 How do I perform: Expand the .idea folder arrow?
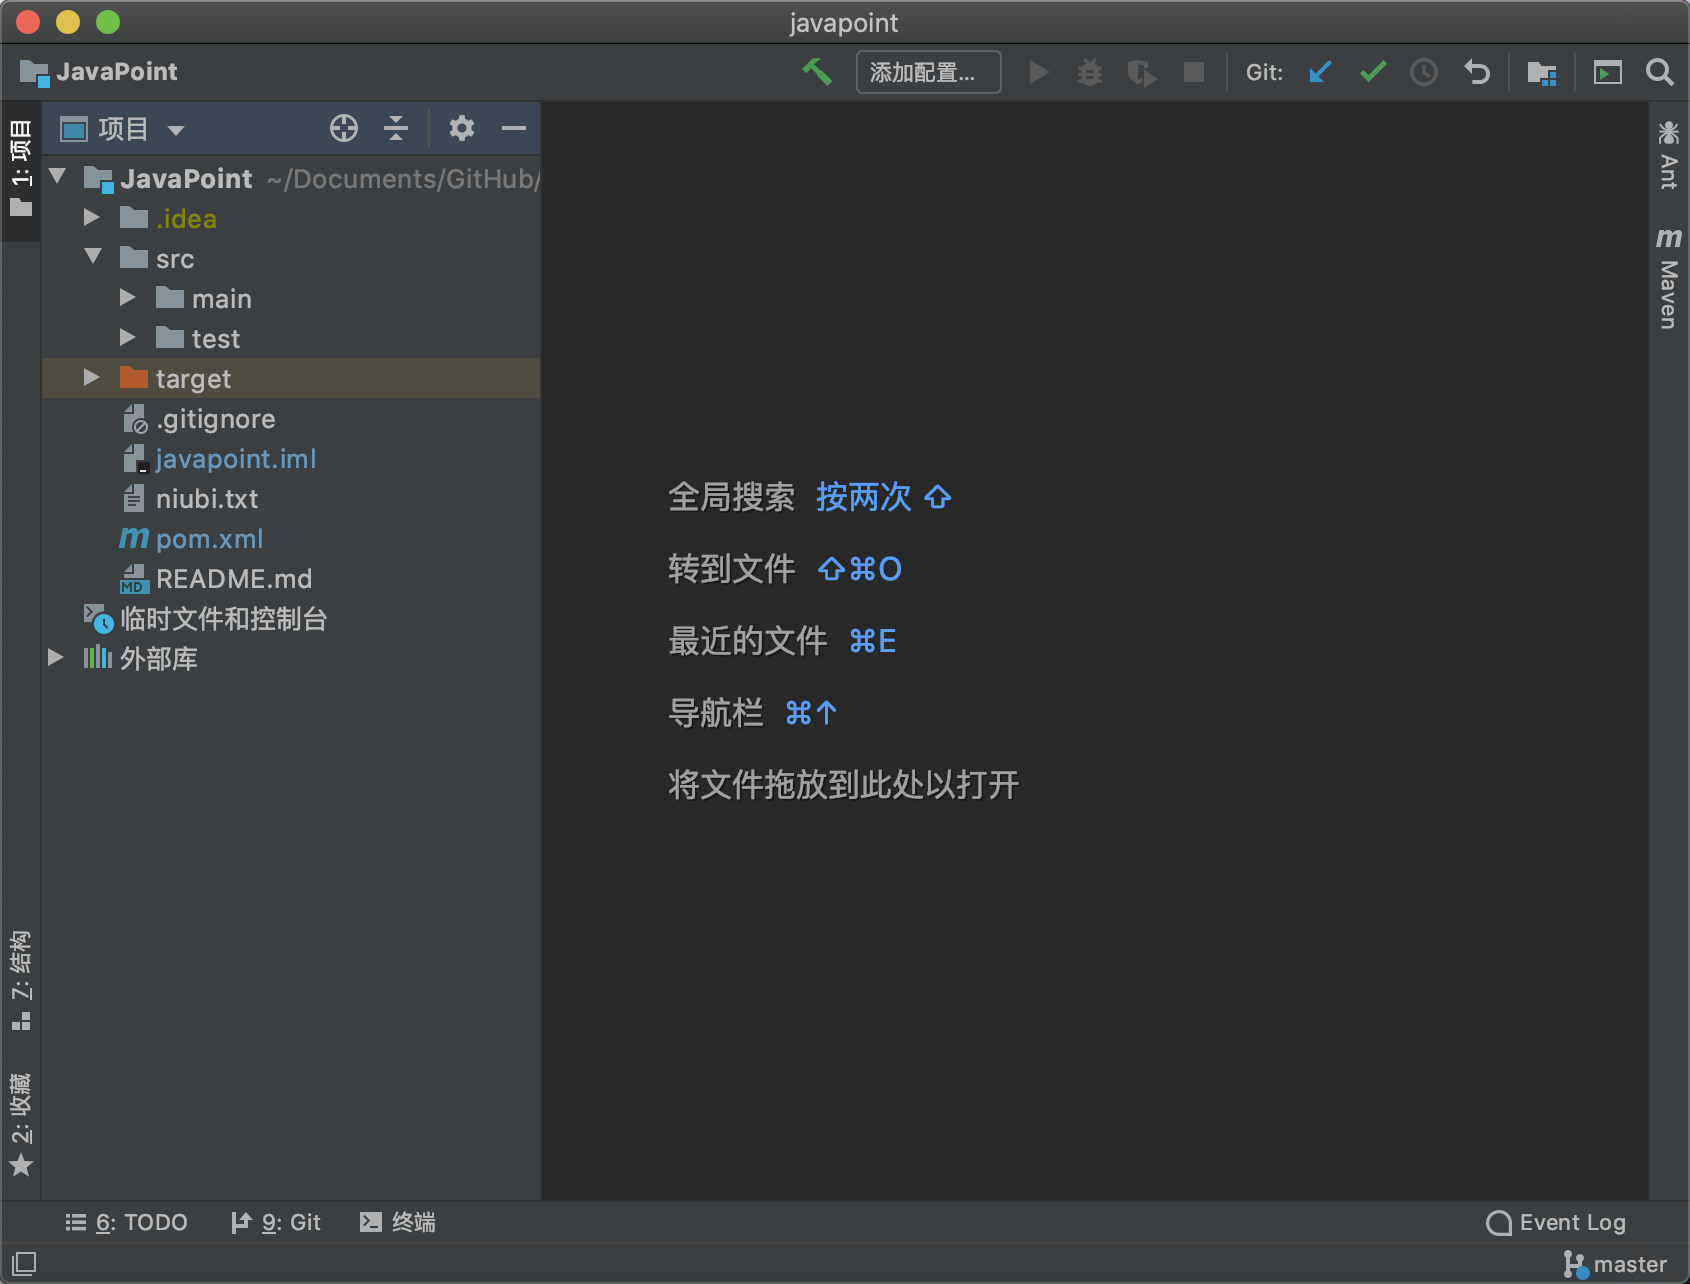[x=92, y=217]
